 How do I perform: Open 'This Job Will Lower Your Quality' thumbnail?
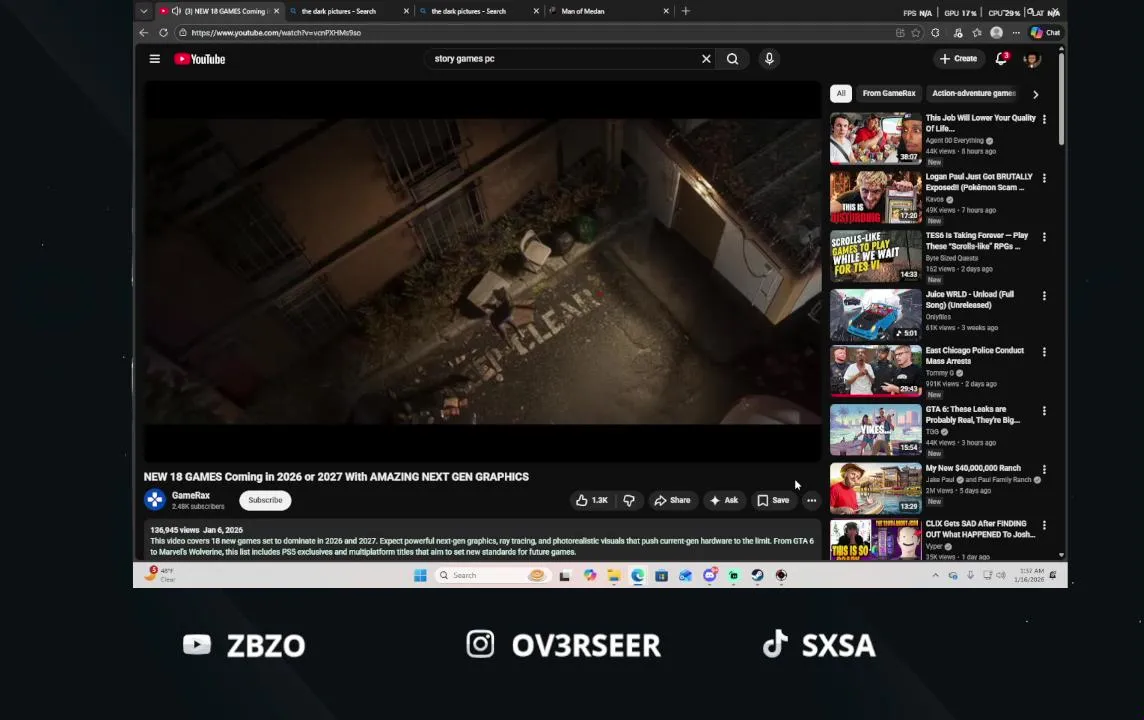876,138
